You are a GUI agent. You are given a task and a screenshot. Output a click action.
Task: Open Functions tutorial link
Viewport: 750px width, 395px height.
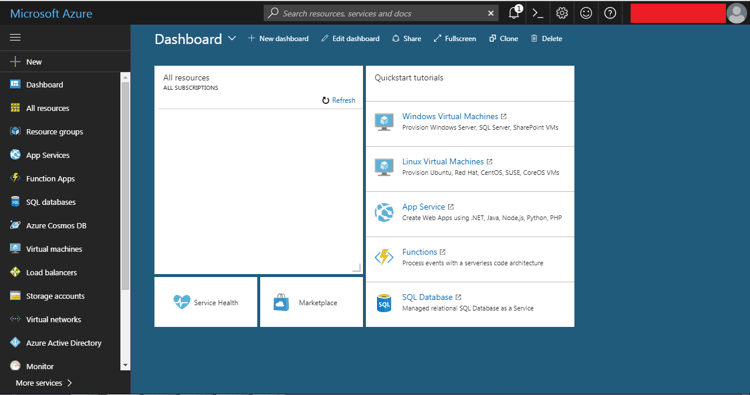tap(419, 252)
